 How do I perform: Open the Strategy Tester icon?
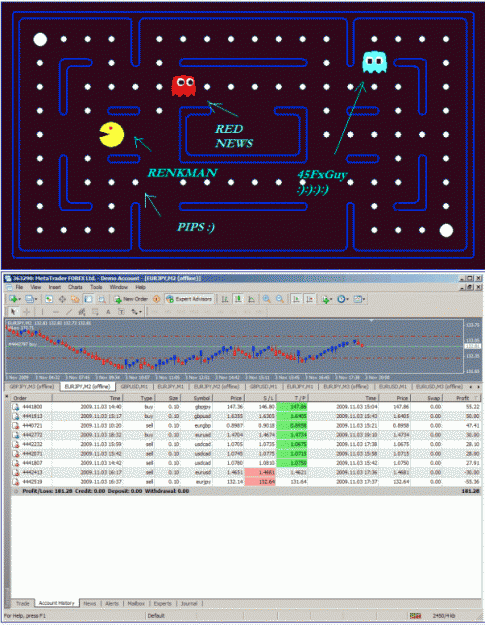(102, 299)
